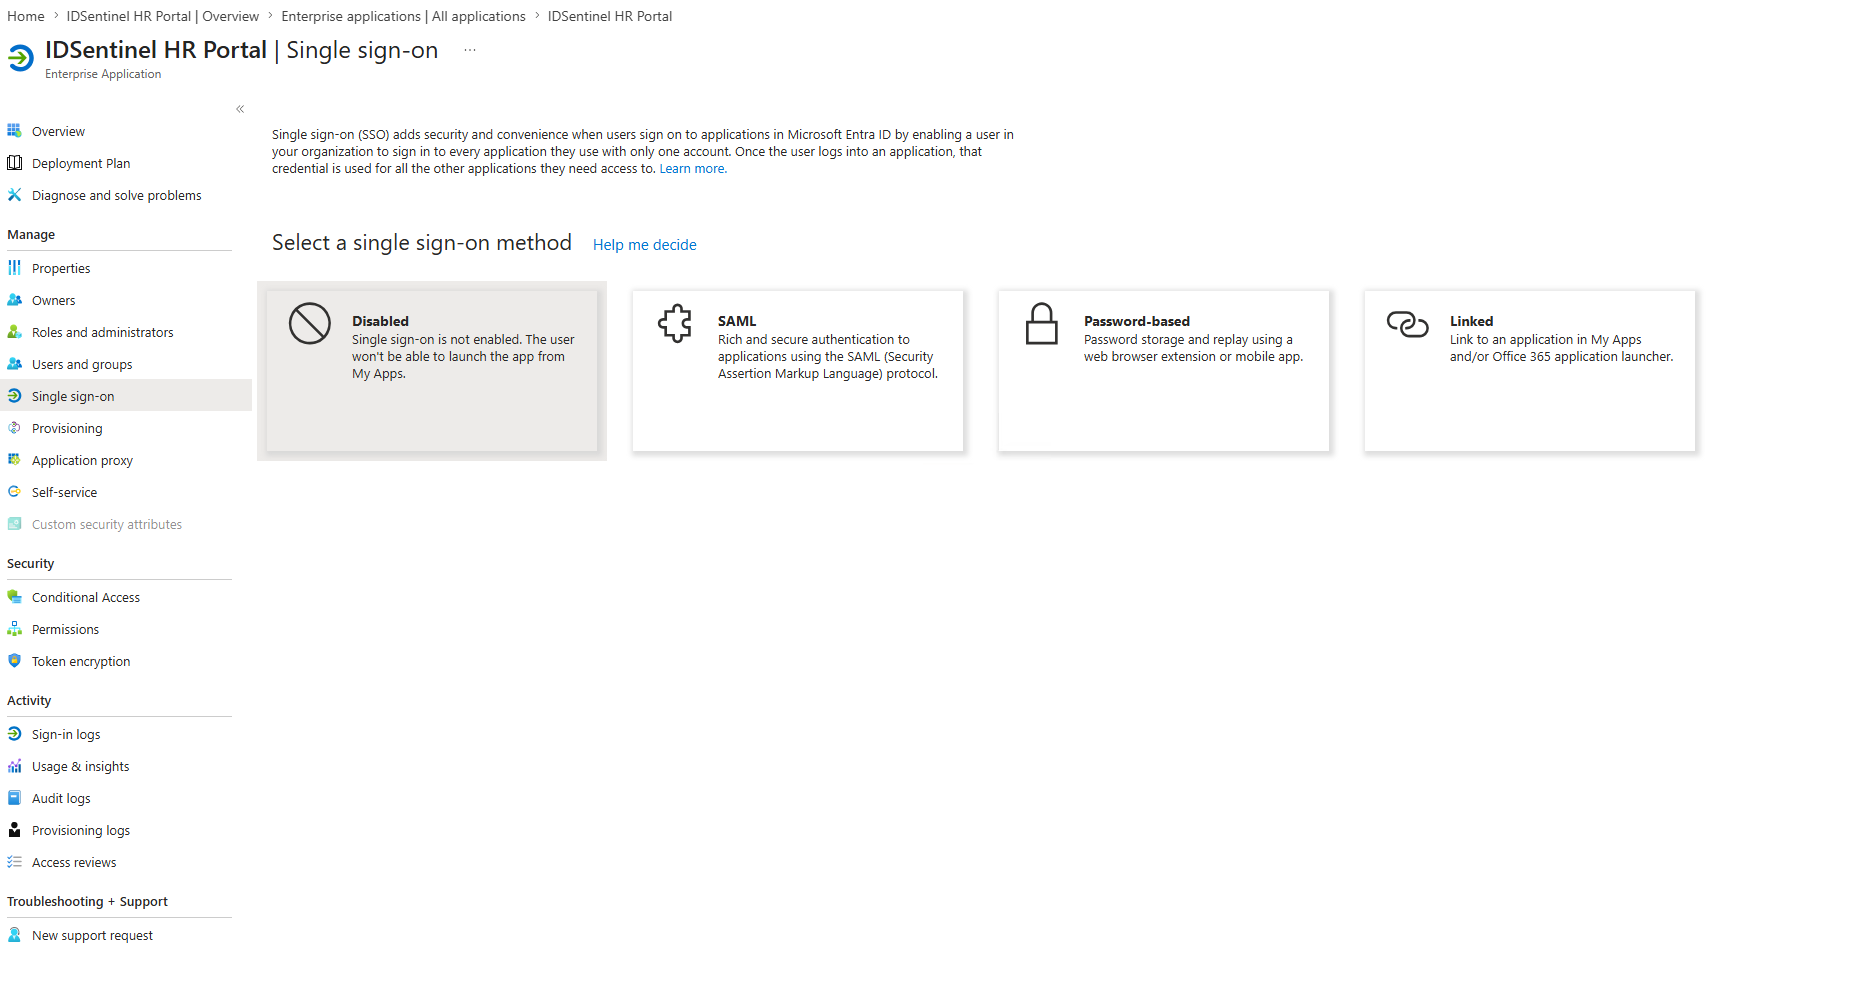
Task: Click the Application proxy icon
Action: coord(14,460)
